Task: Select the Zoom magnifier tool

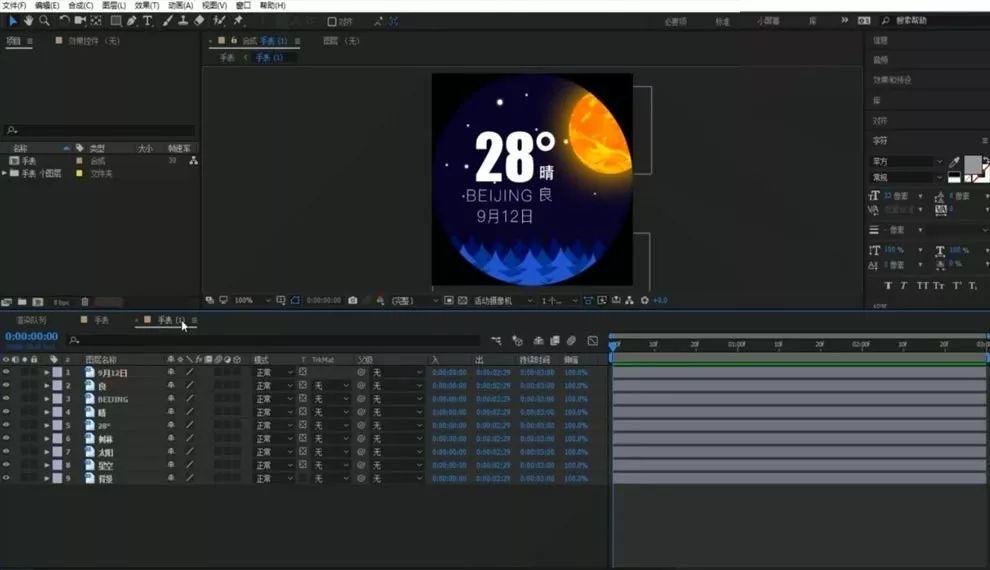Action: [44, 21]
